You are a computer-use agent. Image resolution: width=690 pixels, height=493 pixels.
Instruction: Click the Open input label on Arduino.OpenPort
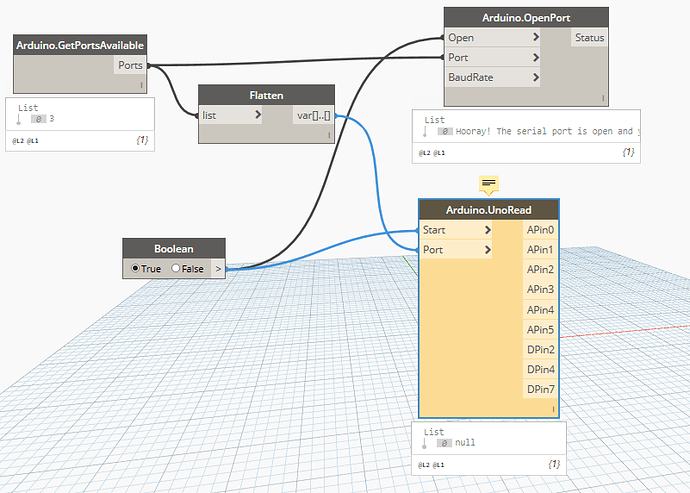pyautogui.click(x=461, y=37)
